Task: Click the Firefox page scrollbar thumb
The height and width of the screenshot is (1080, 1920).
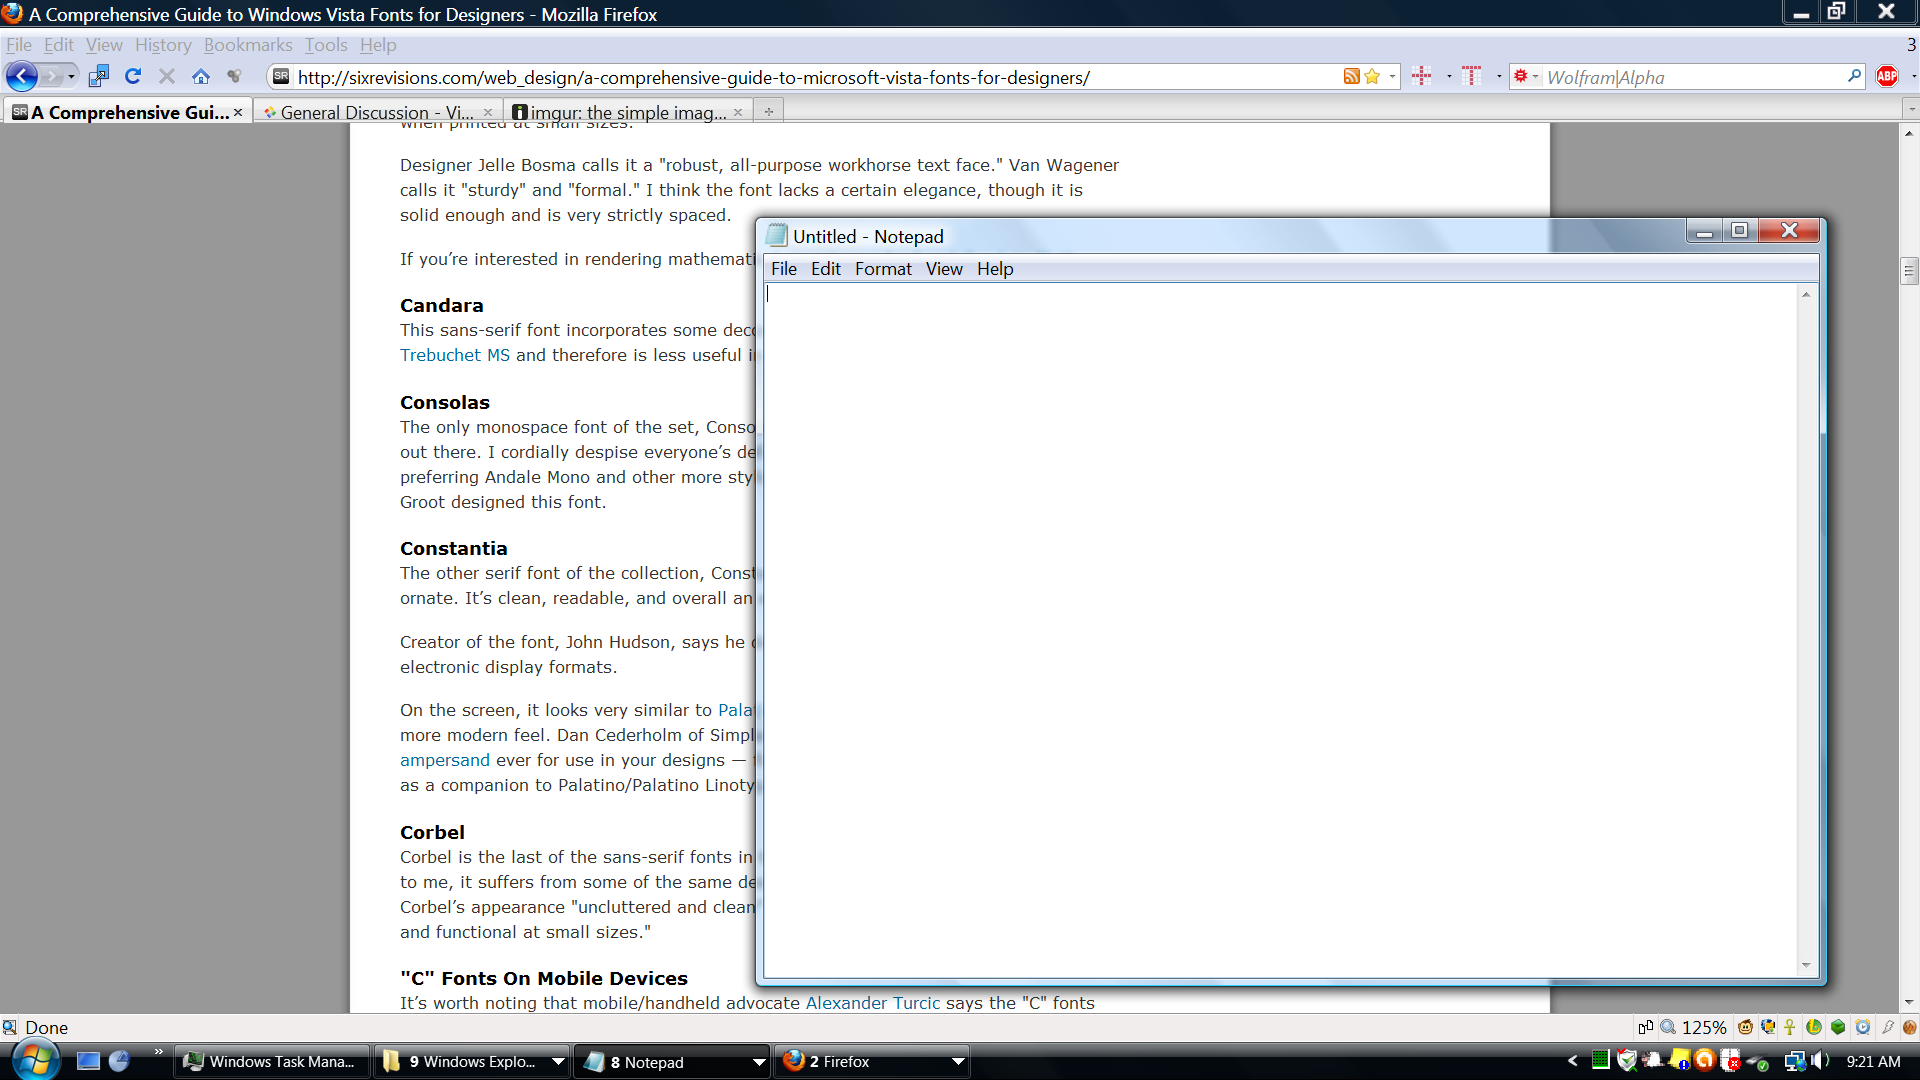Action: [1909, 271]
